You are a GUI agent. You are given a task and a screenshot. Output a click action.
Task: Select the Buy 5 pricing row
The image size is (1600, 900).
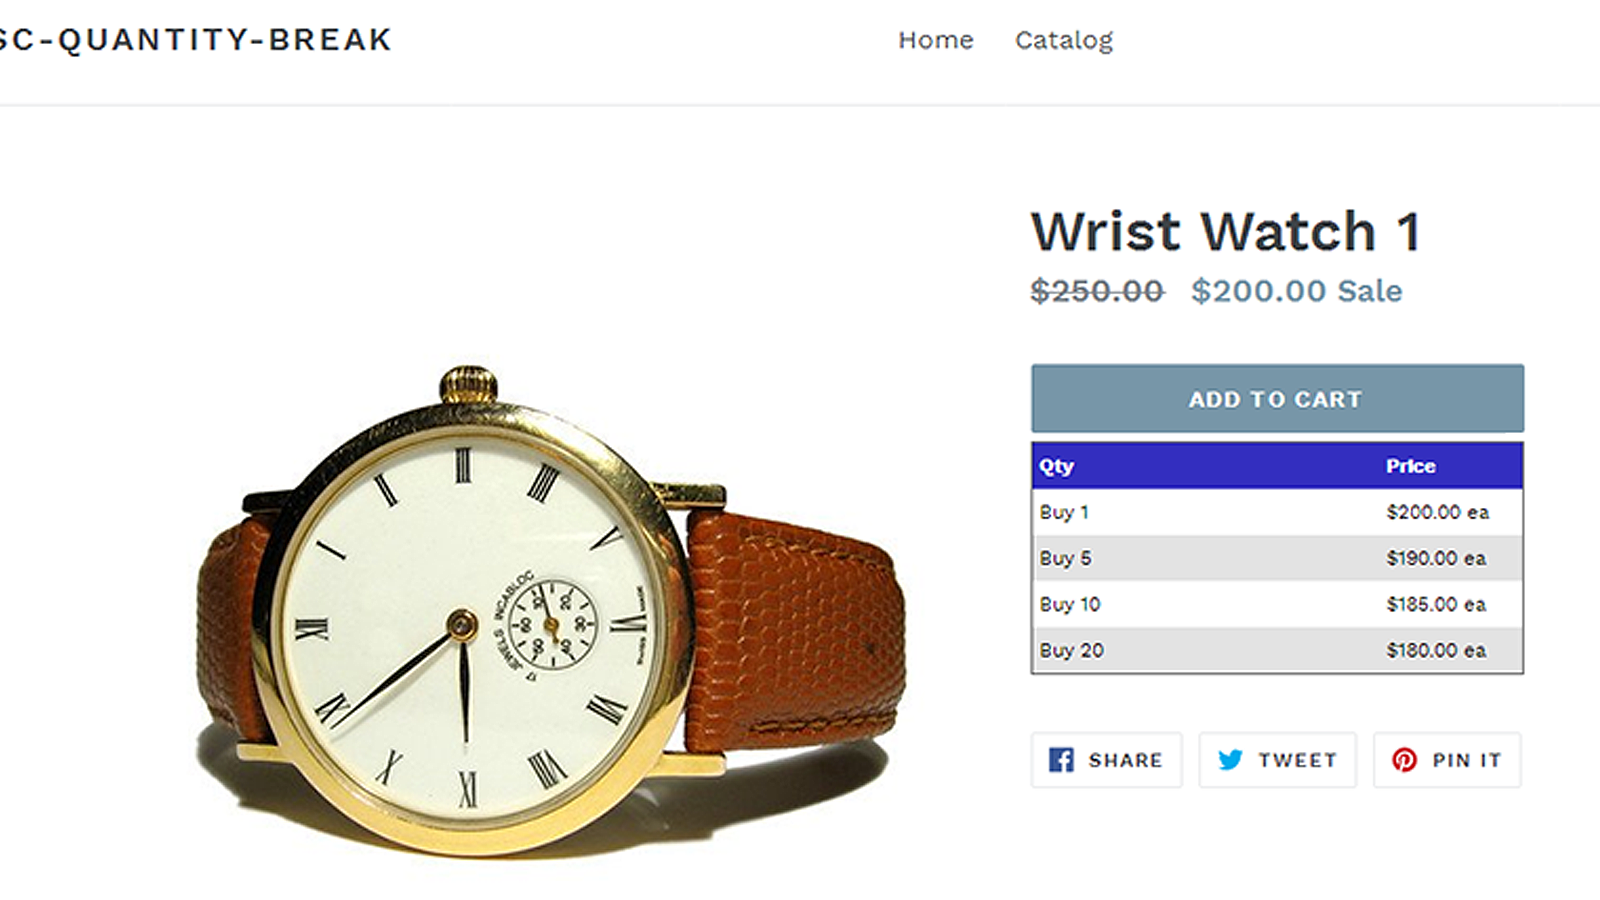(x=1276, y=558)
